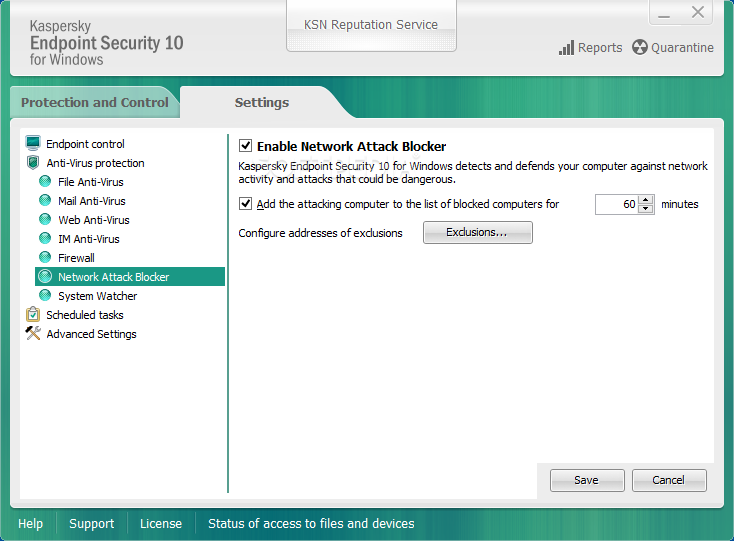Click the Endpoint control monitor icon

point(33,143)
